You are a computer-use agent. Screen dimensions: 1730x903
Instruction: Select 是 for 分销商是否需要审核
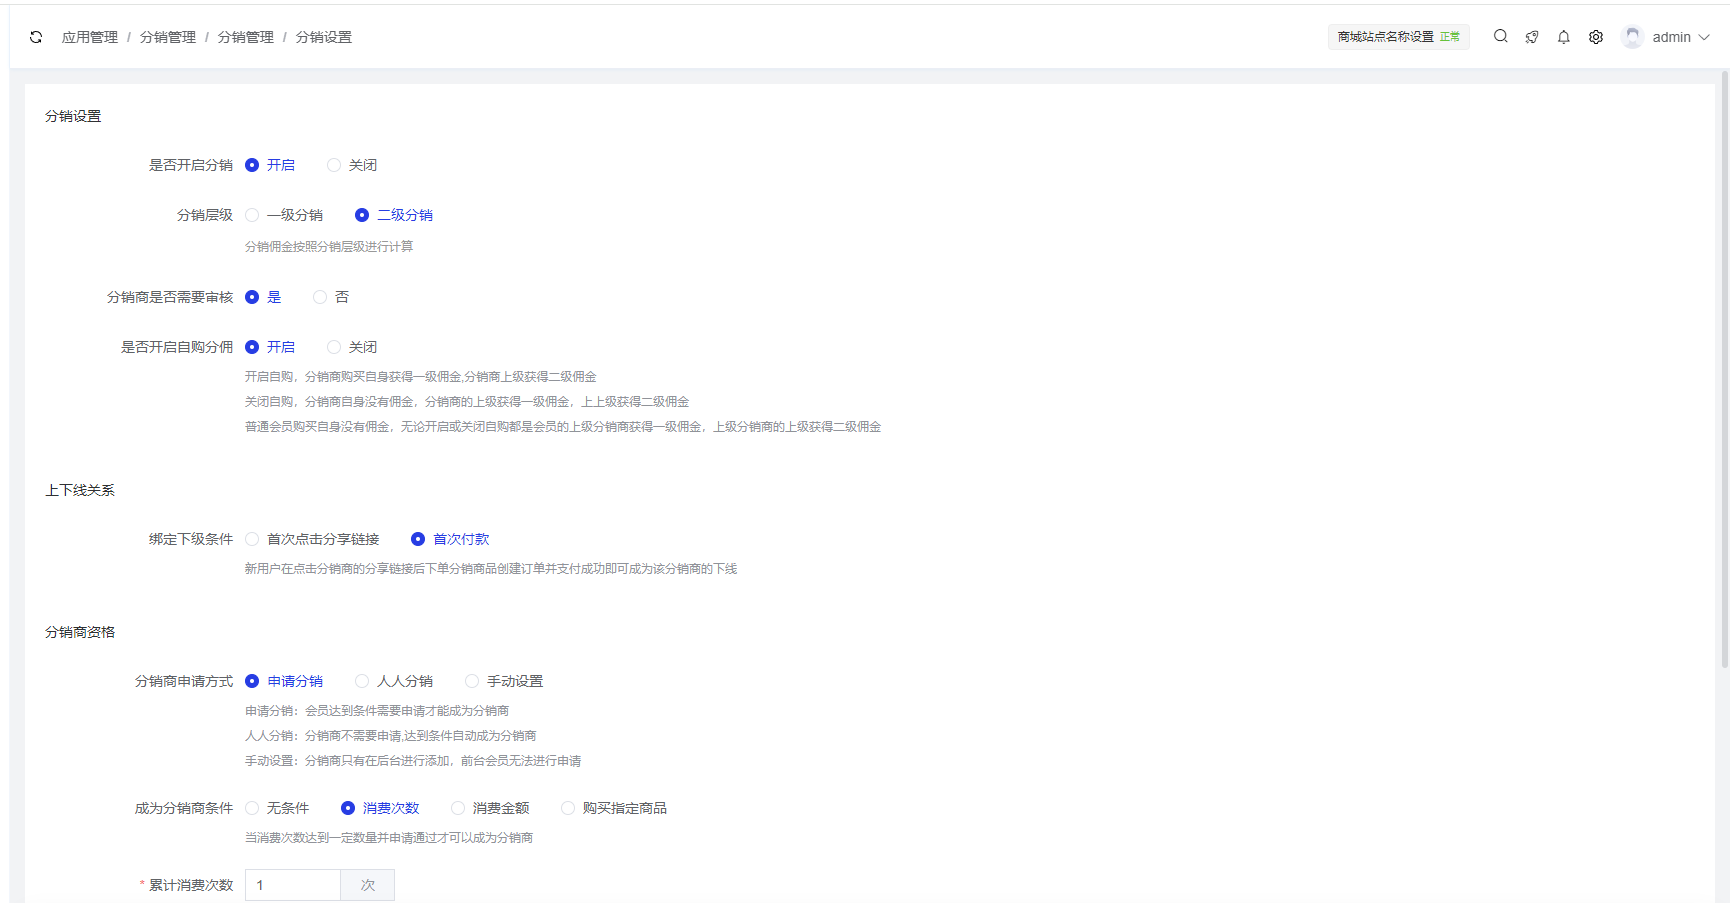click(263, 297)
